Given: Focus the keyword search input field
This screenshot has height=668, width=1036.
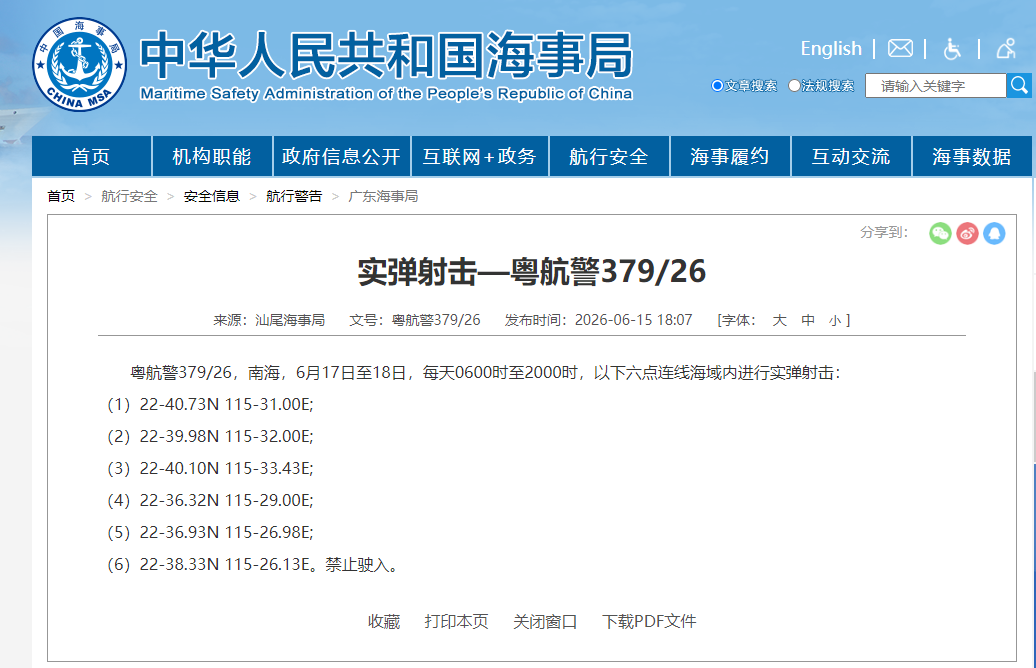Looking at the screenshot, I should [936, 86].
